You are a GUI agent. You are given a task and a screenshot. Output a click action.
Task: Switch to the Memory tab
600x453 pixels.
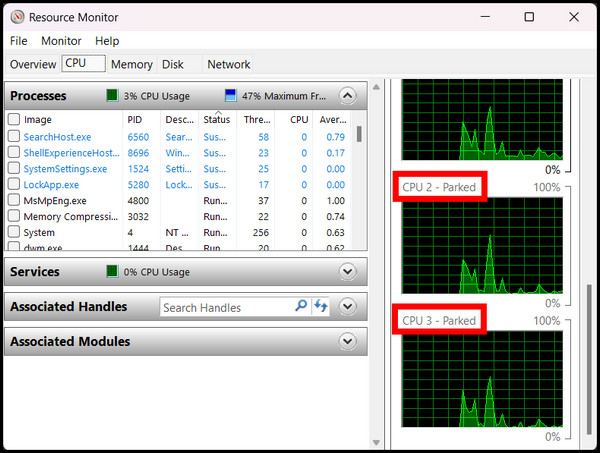(132, 64)
